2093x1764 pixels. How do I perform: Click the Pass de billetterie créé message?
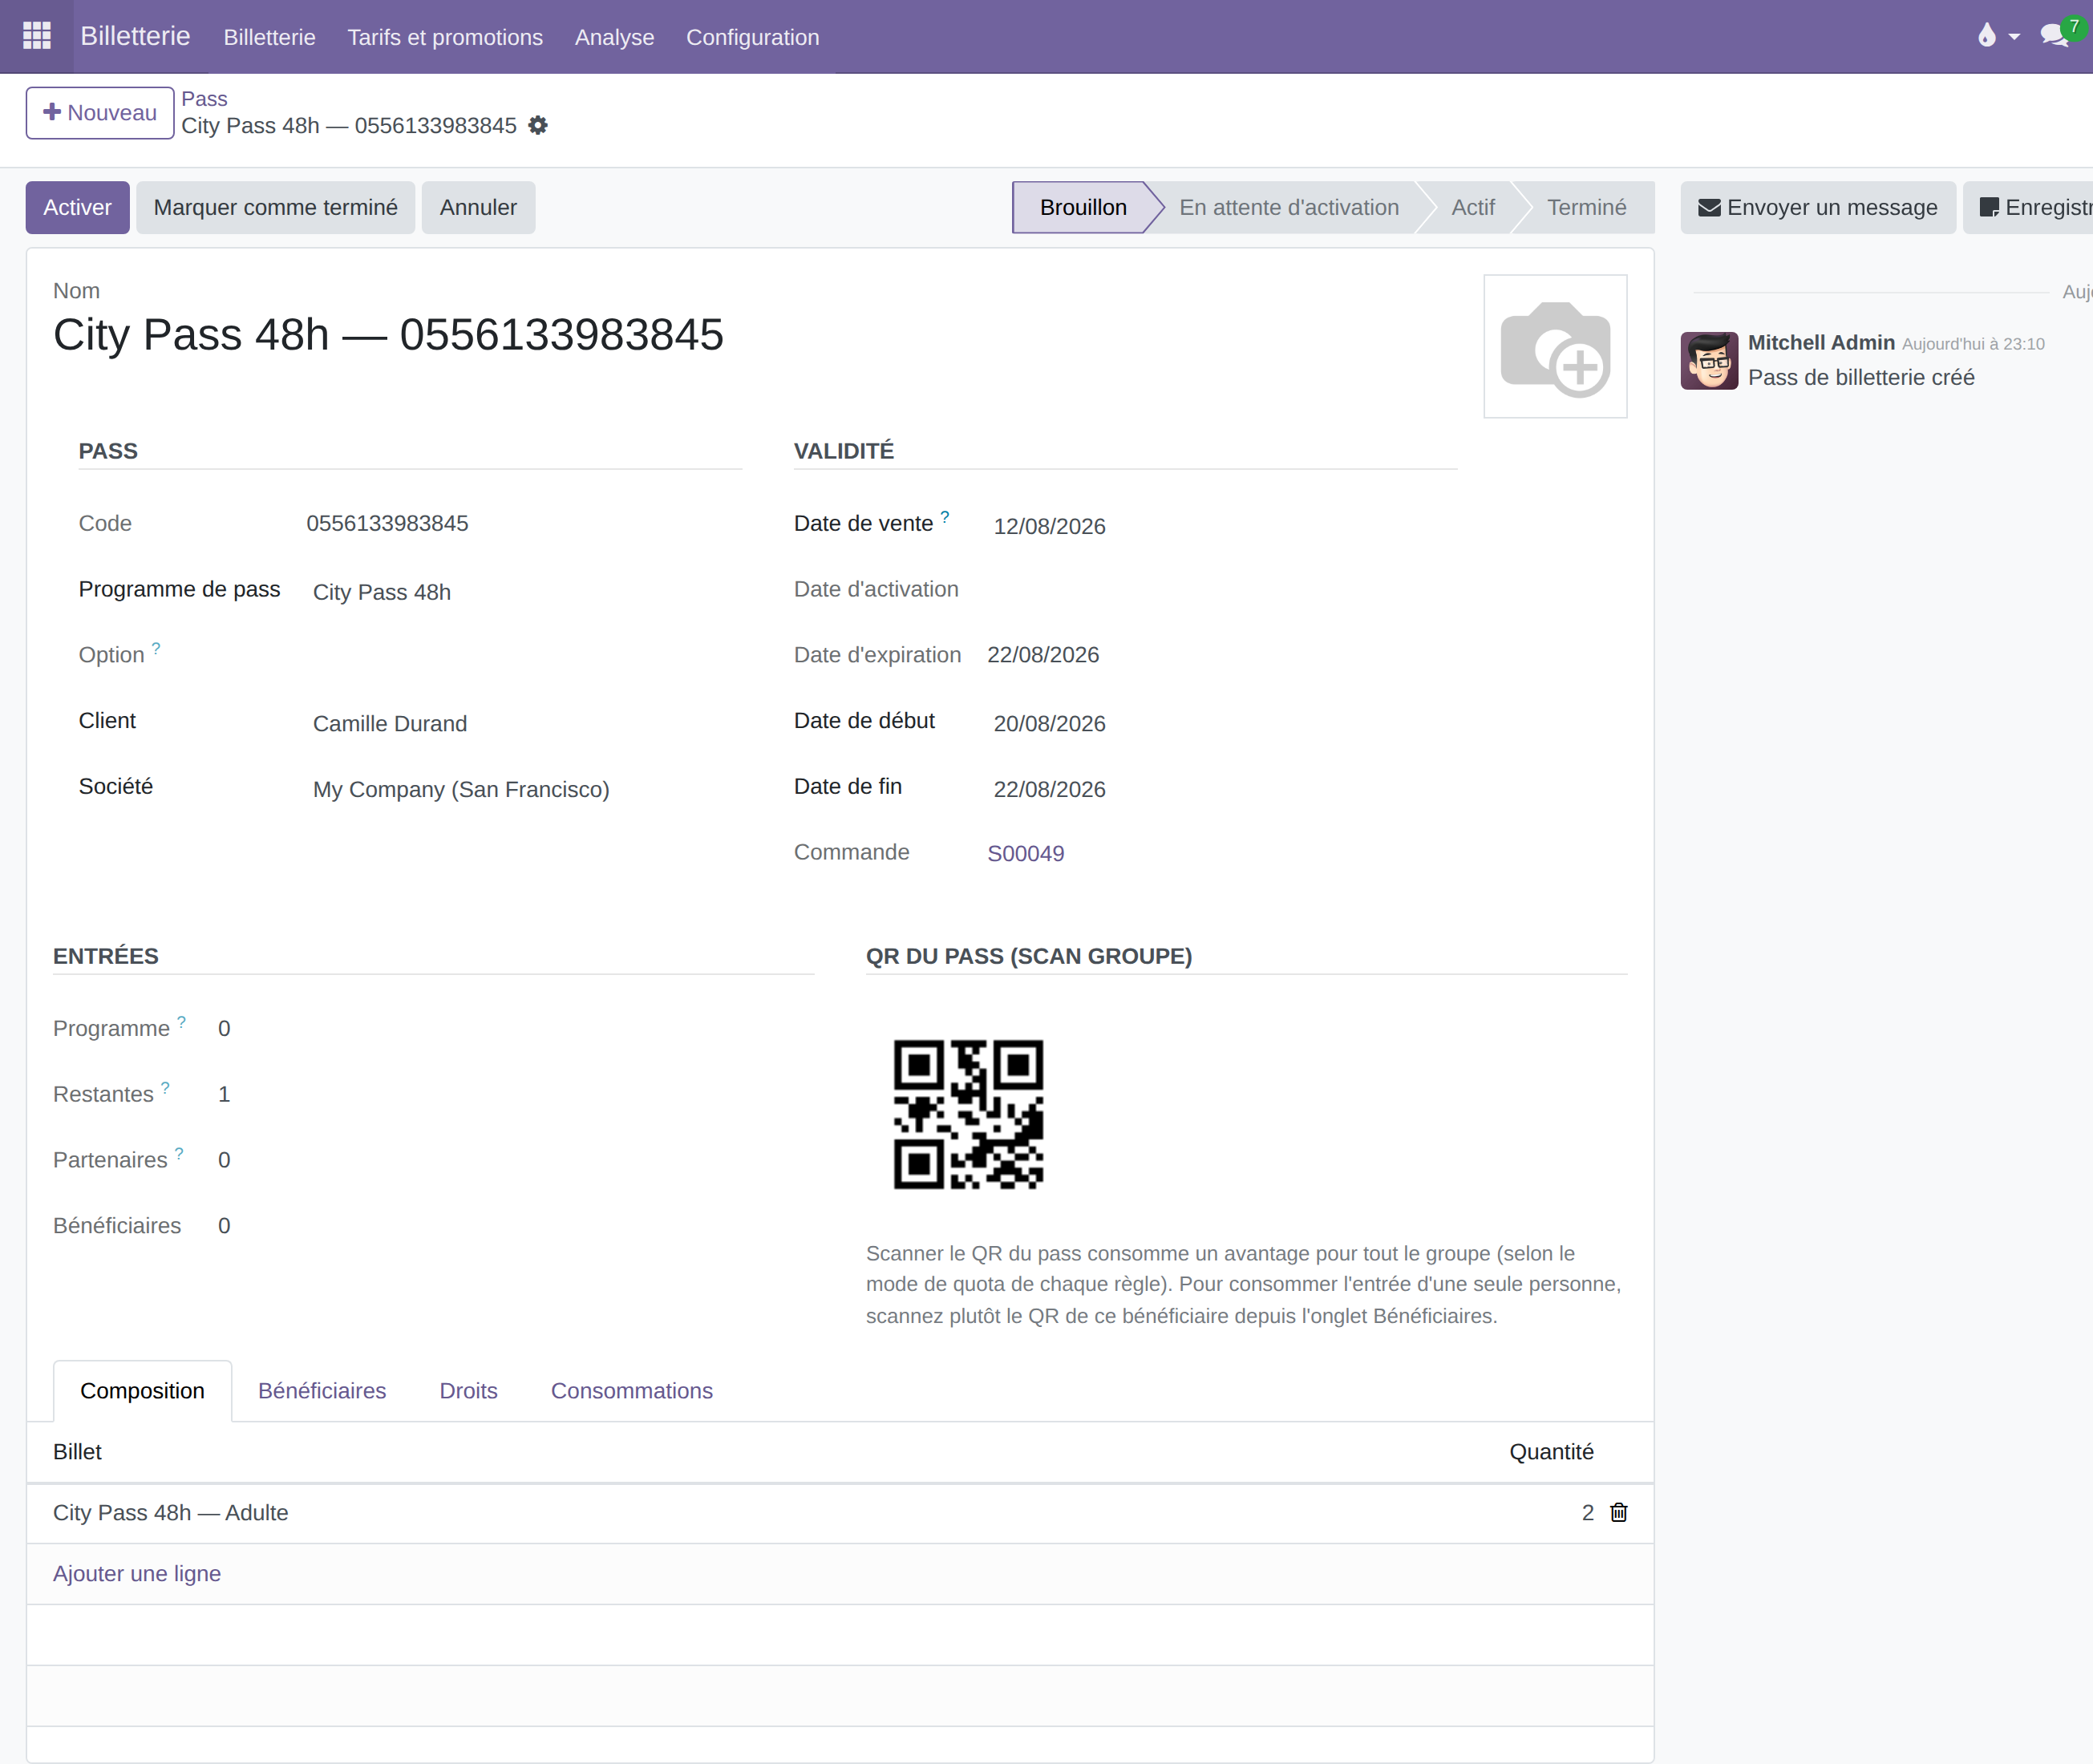click(x=1861, y=378)
